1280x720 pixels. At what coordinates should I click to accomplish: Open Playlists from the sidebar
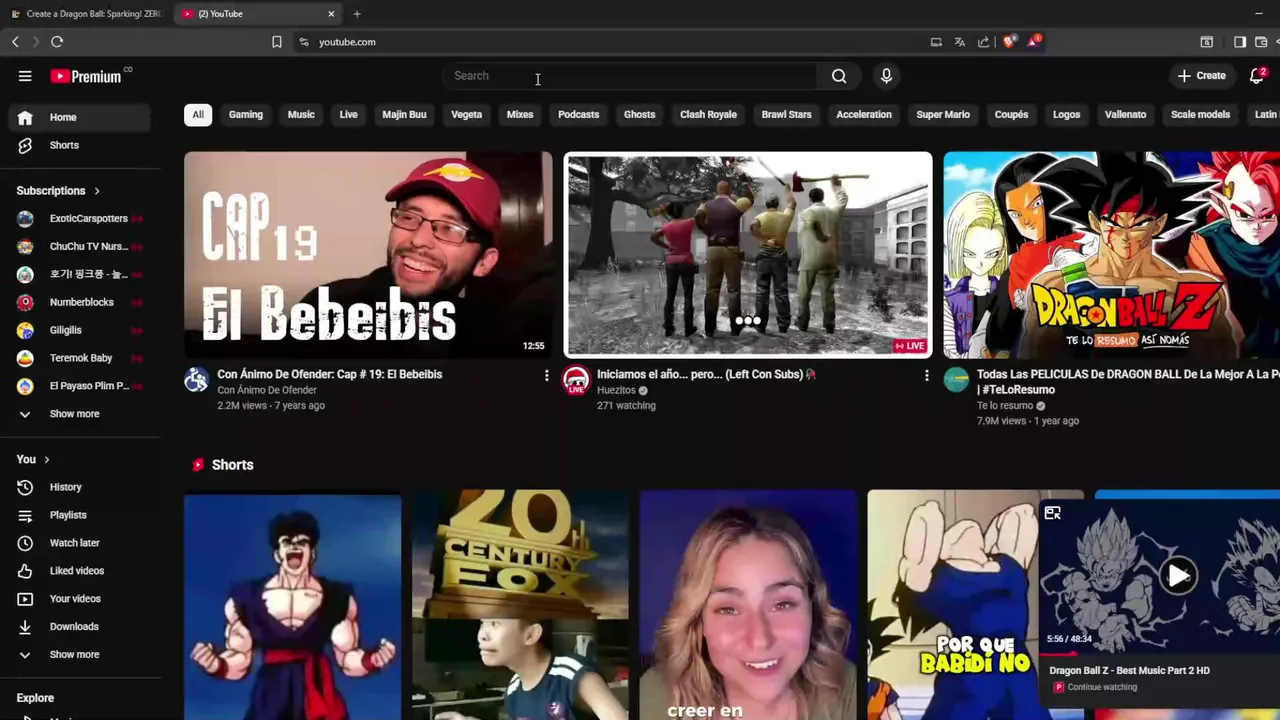click(x=80, y=515)
